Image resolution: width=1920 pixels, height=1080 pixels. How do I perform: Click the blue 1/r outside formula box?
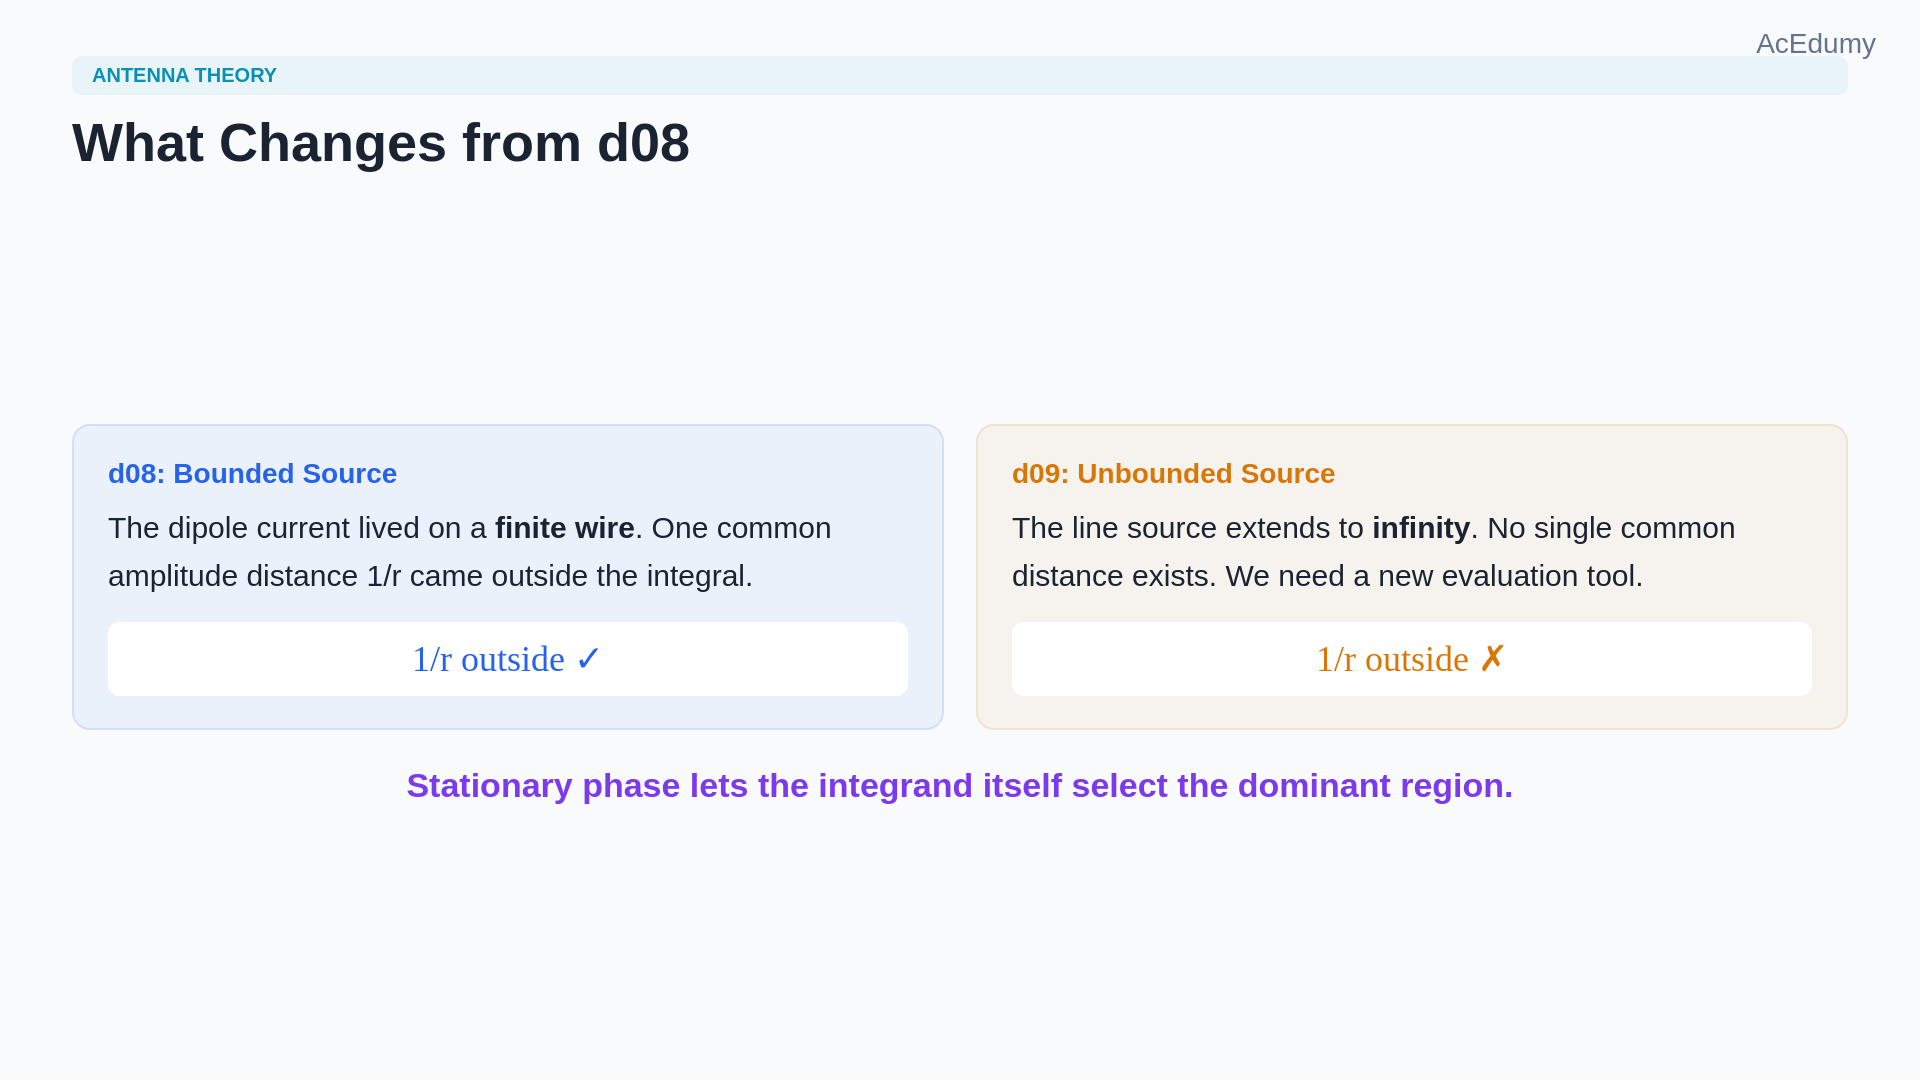(x=508, y=659)
